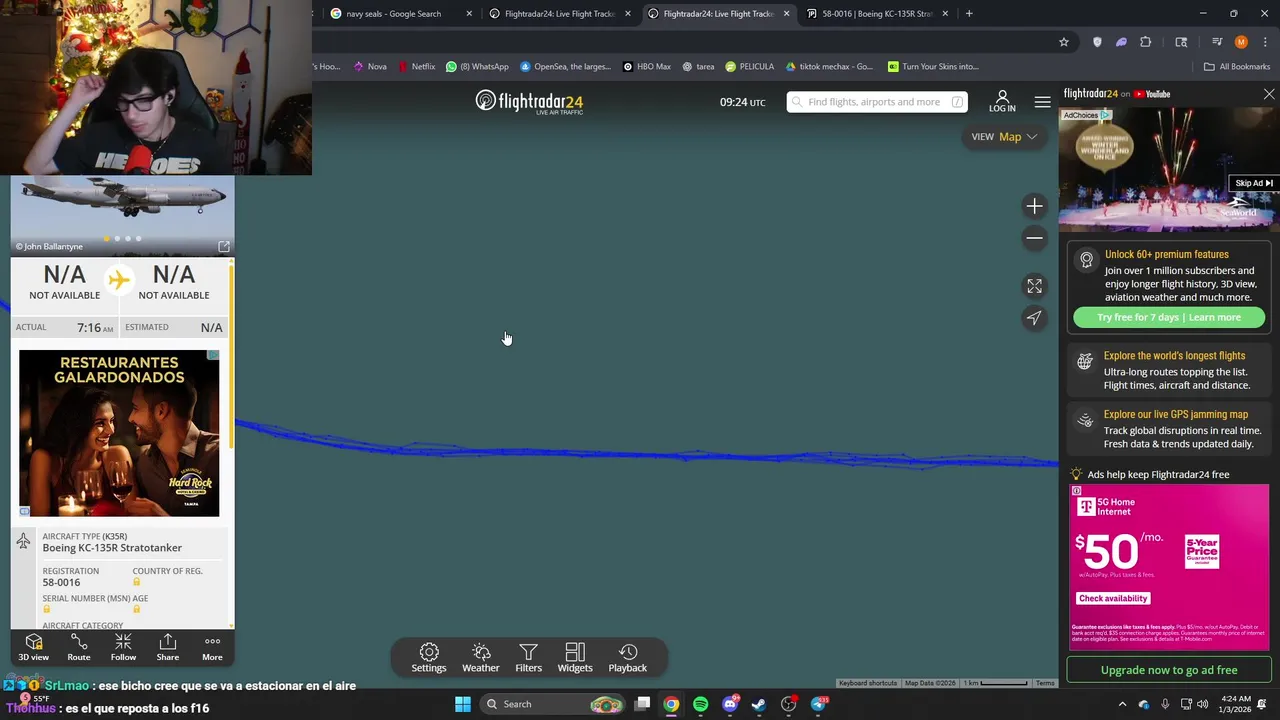The width and height of the screenshot is (1280, 720).
Task: Open PELICULA bookmark
Action: point(750,67)
